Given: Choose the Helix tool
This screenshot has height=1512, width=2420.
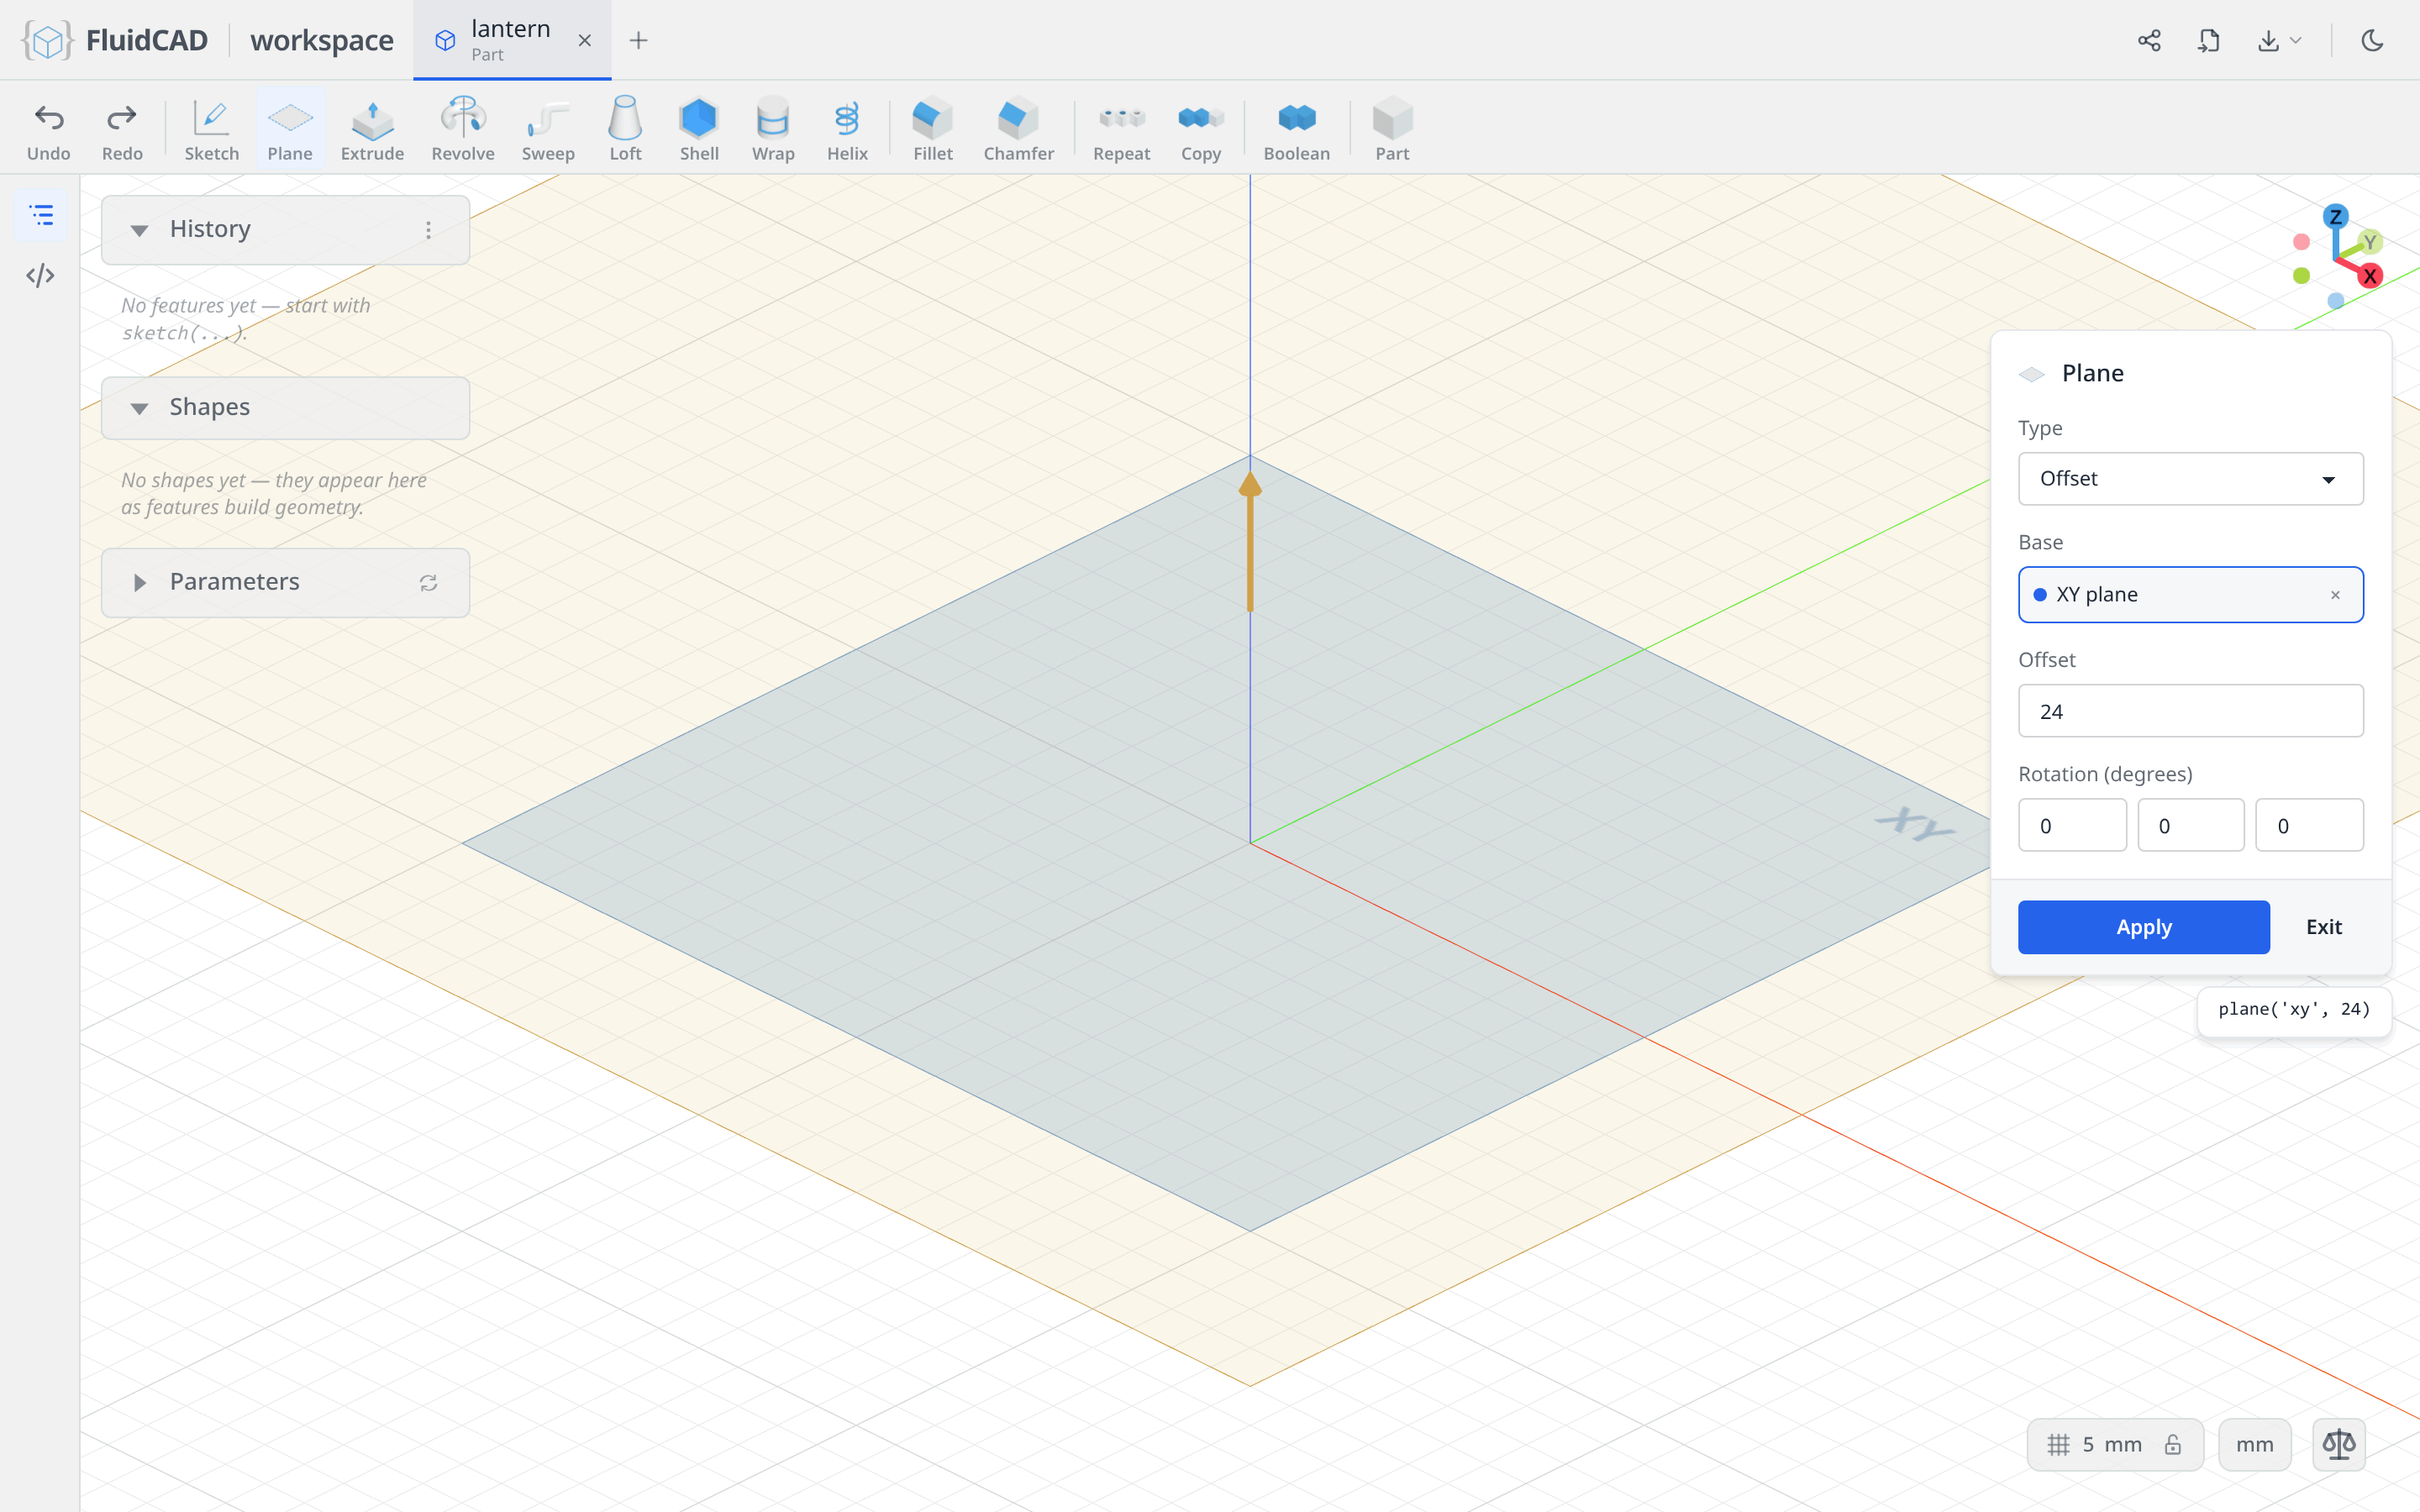Looking at the screenshot, I should [x=847, y=129].
